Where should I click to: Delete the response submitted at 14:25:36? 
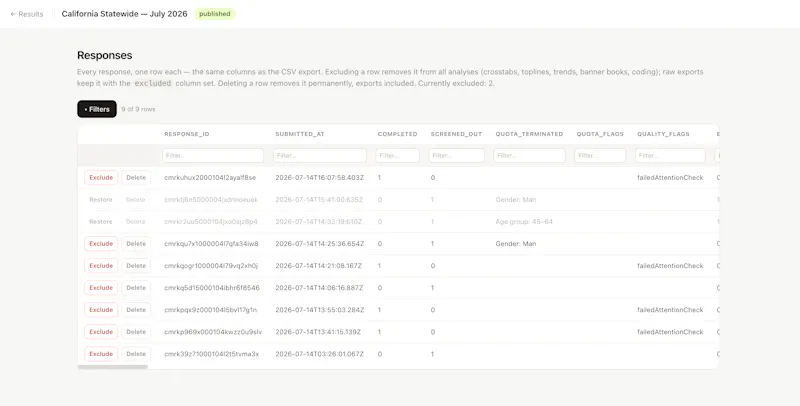coord(136,244)
